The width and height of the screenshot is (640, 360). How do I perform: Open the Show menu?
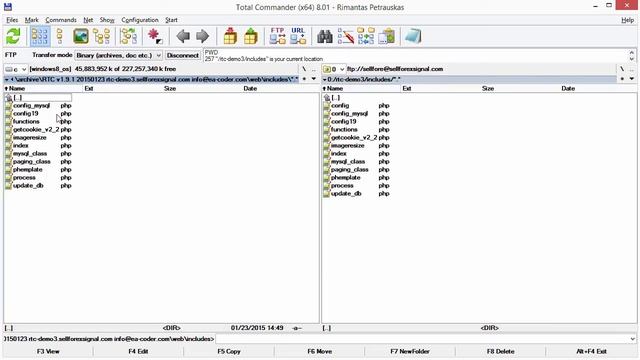pyautogui.click(x=107, y=20)
